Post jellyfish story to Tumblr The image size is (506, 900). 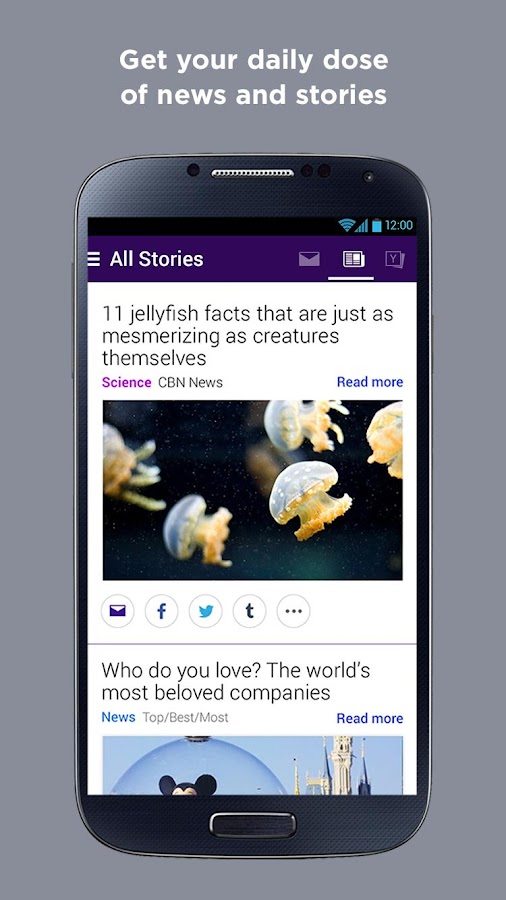[x=250, y=611]
